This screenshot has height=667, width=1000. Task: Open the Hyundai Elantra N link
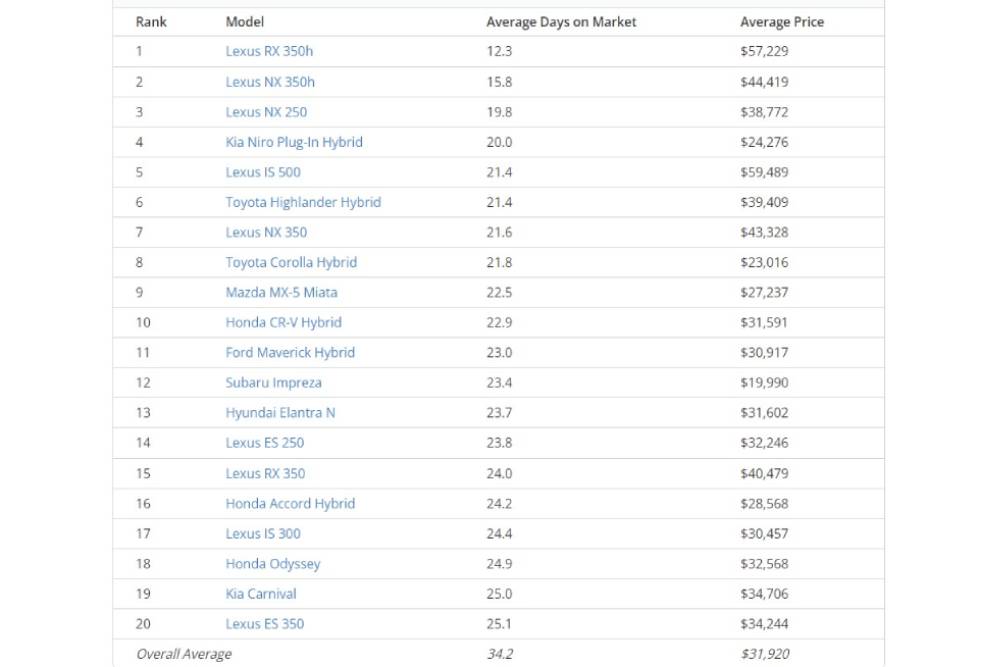(x=280, y=412)
